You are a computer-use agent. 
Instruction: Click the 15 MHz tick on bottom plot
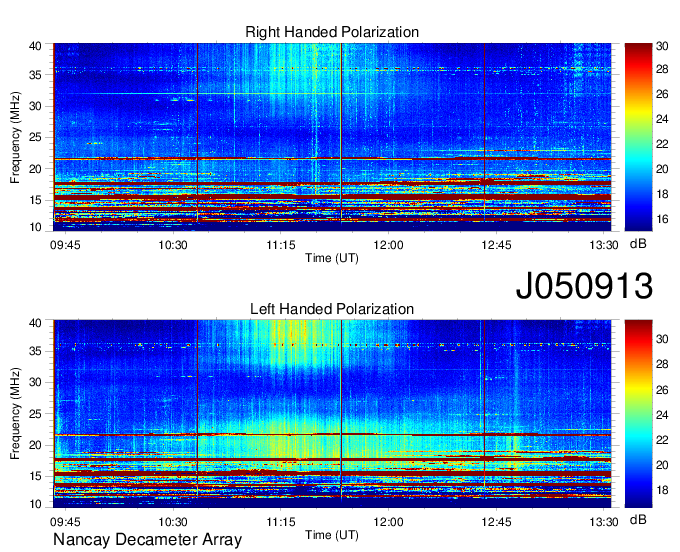[36, 477]
